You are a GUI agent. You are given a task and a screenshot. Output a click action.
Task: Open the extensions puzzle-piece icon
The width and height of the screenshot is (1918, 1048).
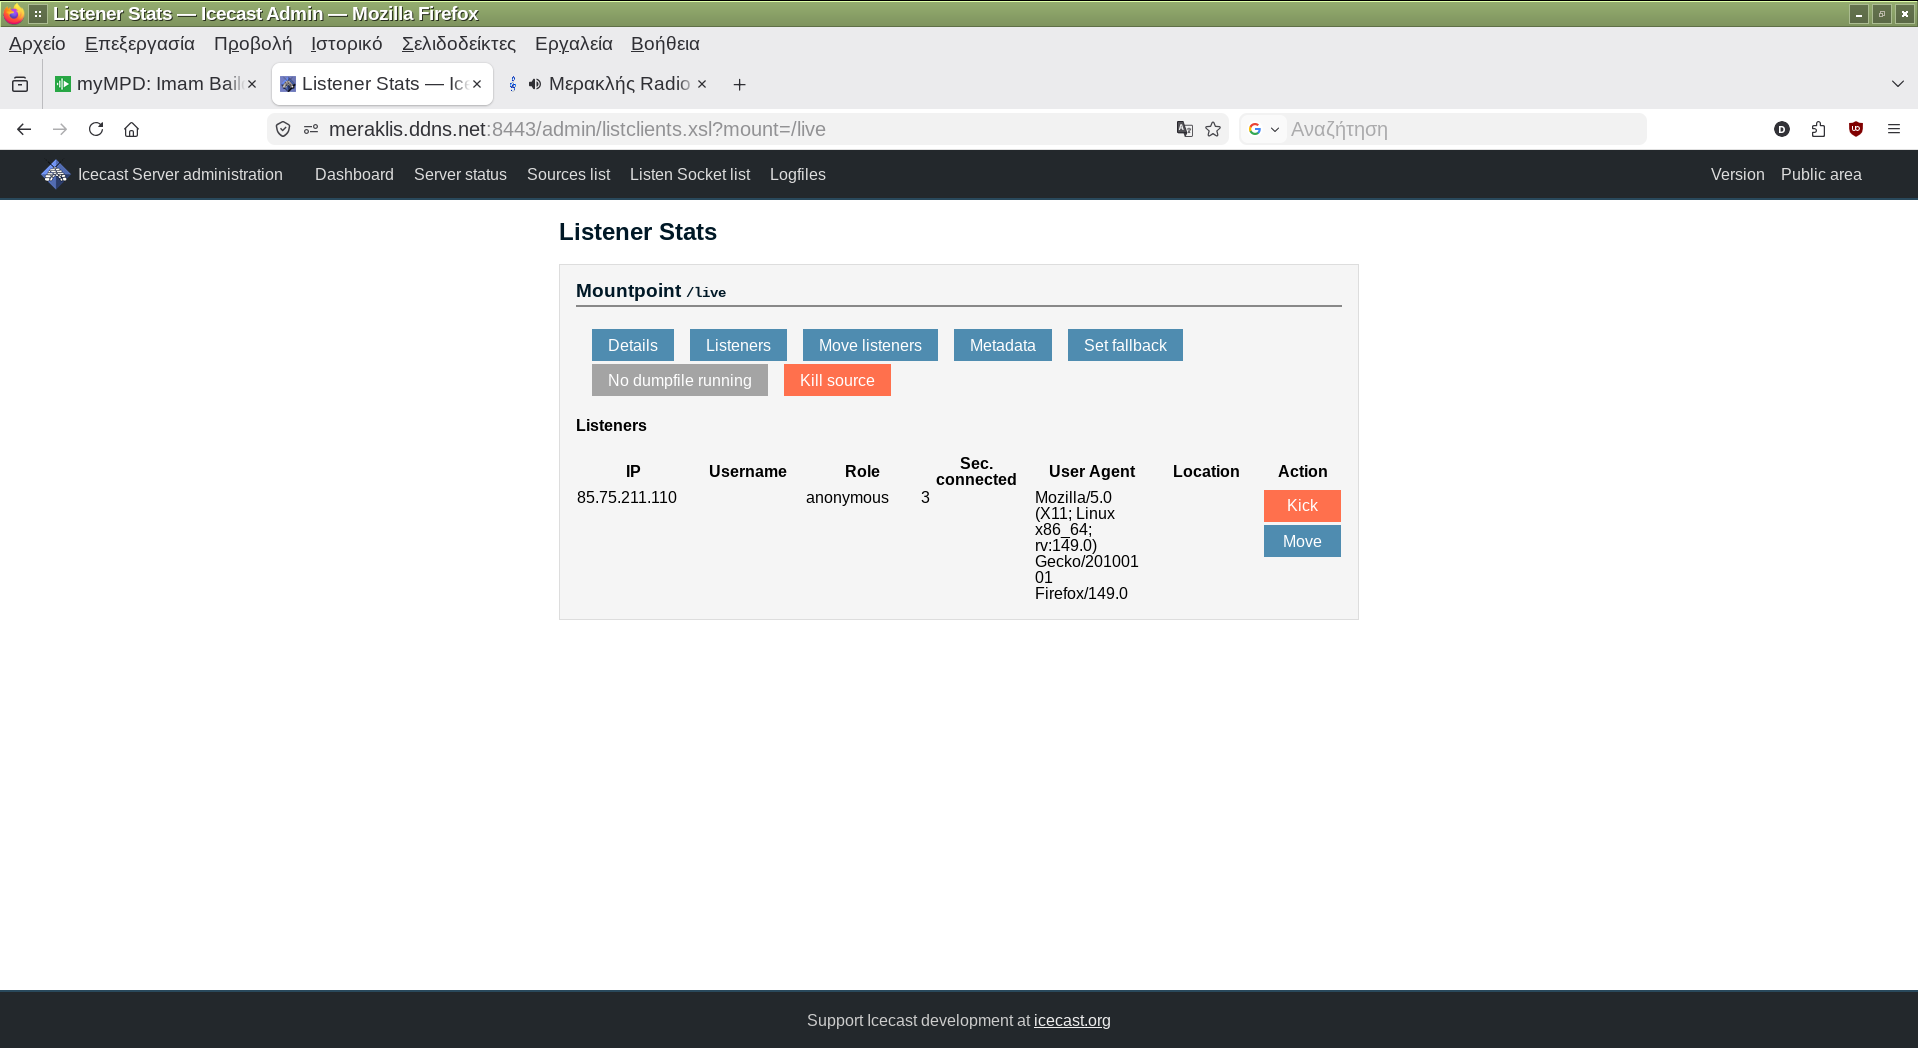[x=1818, y=129]
